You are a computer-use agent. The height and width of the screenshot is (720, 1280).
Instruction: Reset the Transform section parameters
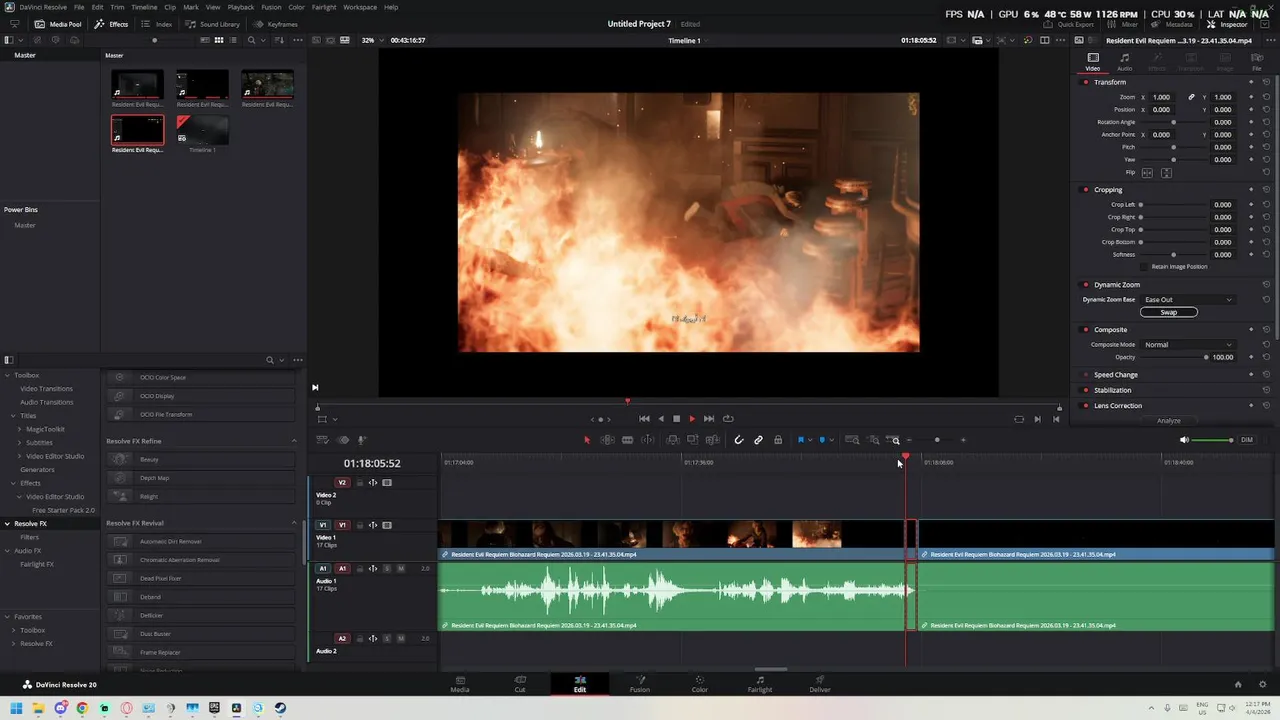point(1266,82)
